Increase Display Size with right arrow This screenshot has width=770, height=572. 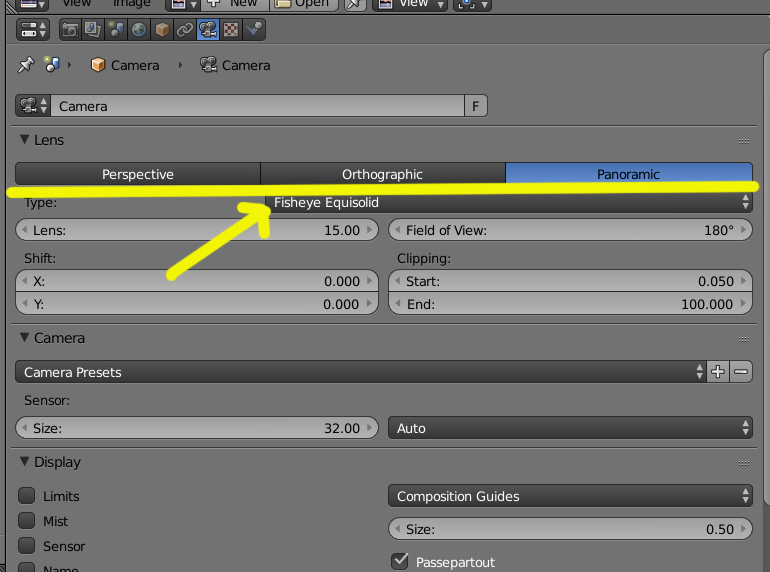click(x=743, y=529)
